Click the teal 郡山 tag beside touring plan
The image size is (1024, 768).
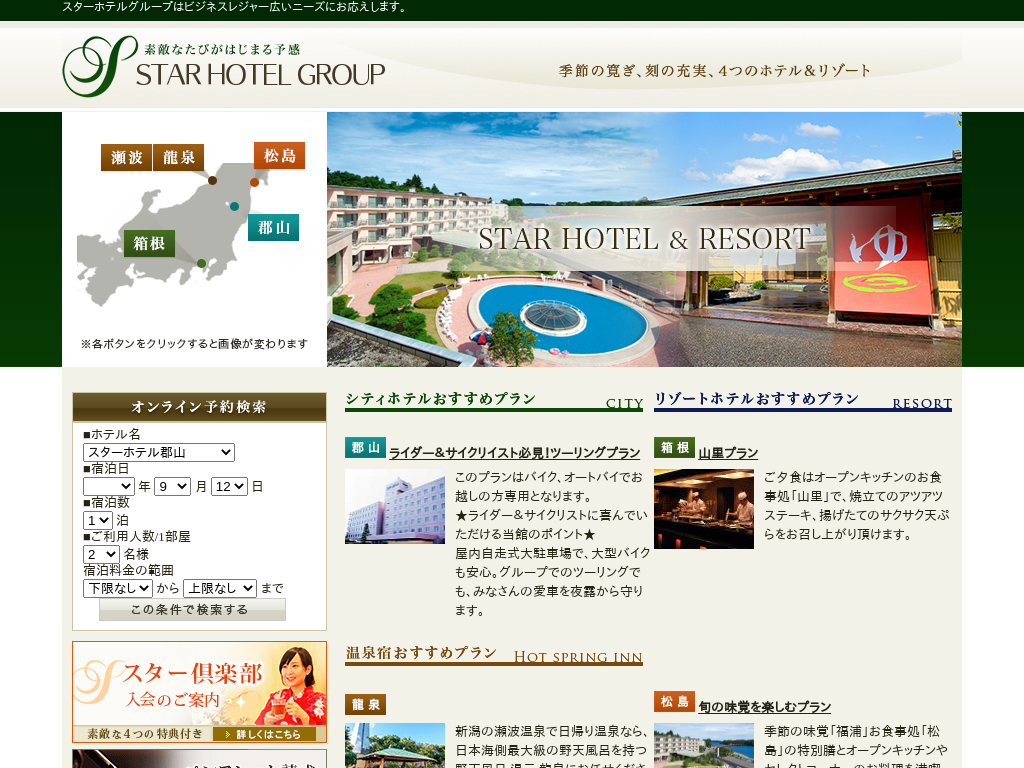pyautogui.click(x=365, y=447)
